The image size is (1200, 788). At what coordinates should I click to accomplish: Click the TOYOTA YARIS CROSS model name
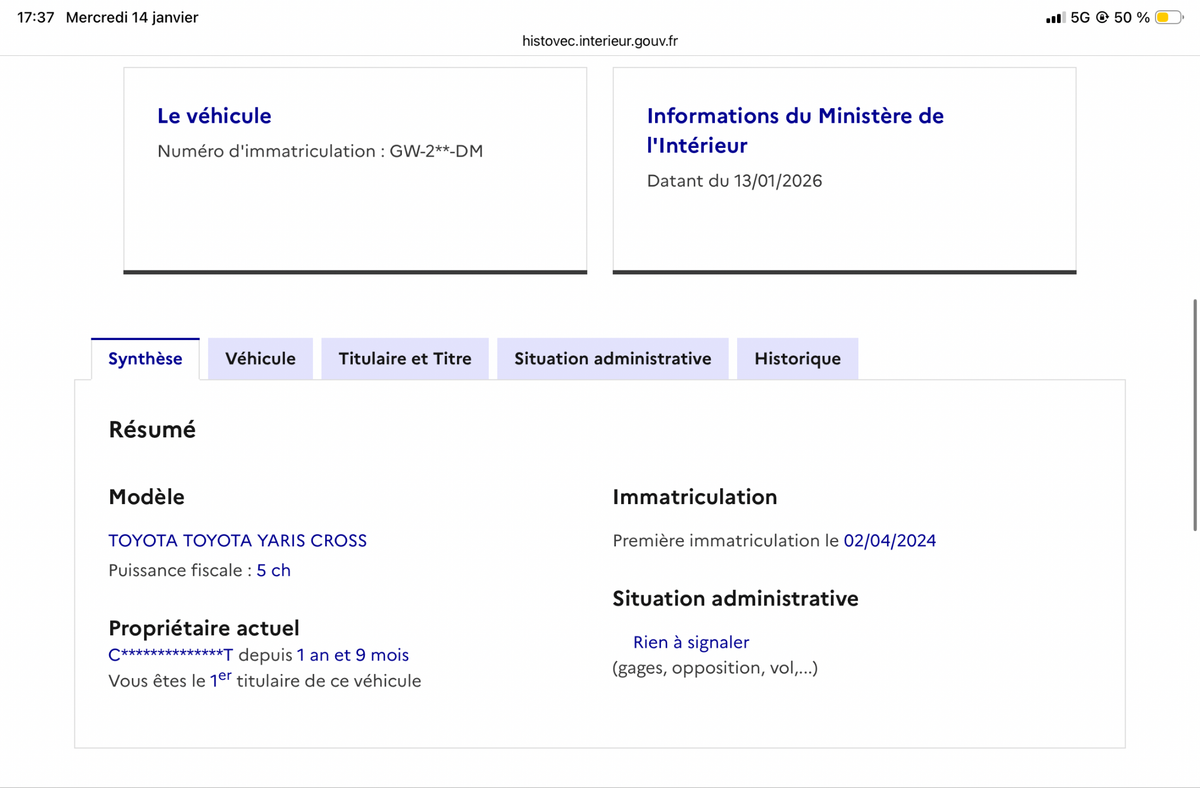237,541
